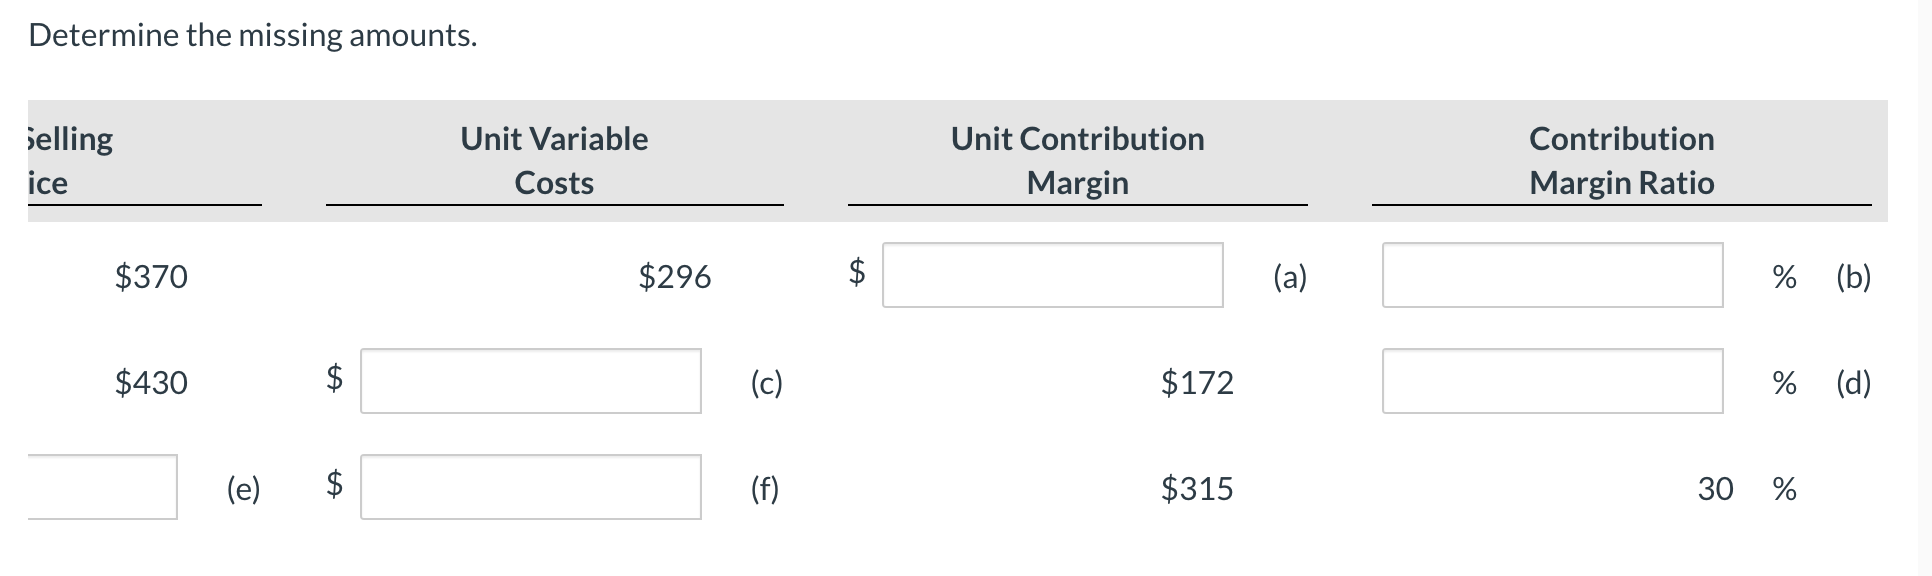Click the partially visible Selling Price header
This screenshot has height=576, width=1932.
[x=70, y=160]
